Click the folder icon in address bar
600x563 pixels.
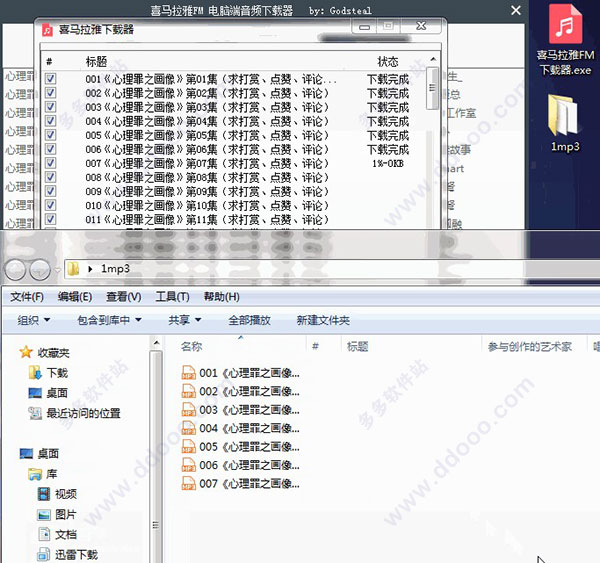tap(73, 269)
